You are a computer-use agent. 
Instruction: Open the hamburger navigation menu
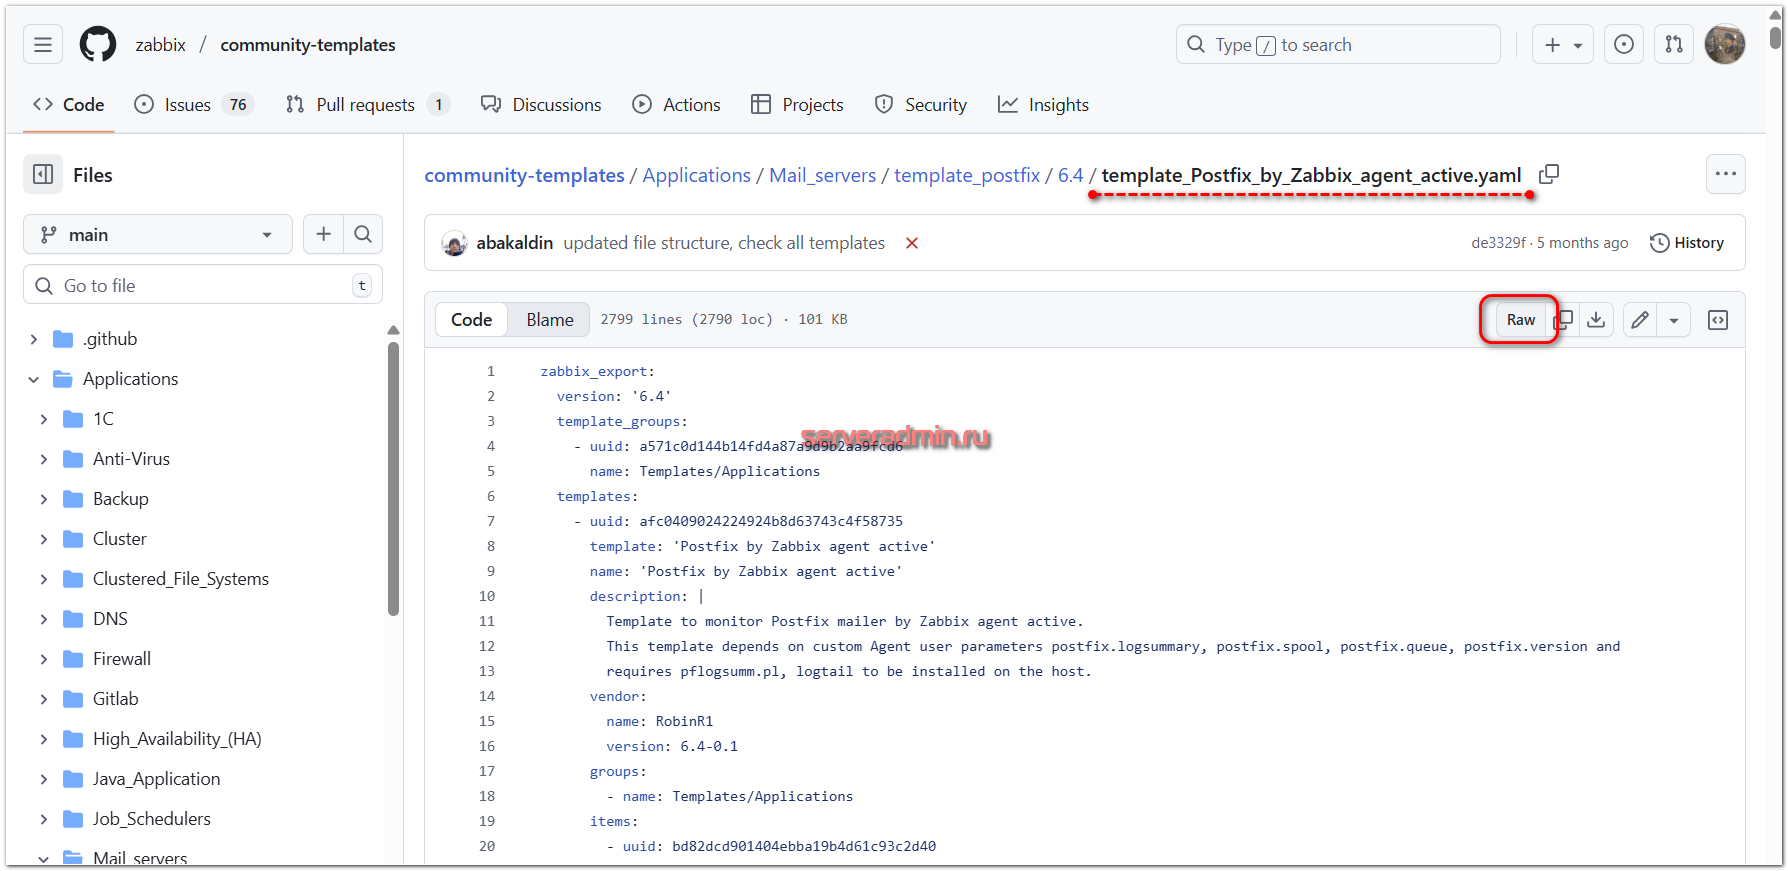(43, 45)
